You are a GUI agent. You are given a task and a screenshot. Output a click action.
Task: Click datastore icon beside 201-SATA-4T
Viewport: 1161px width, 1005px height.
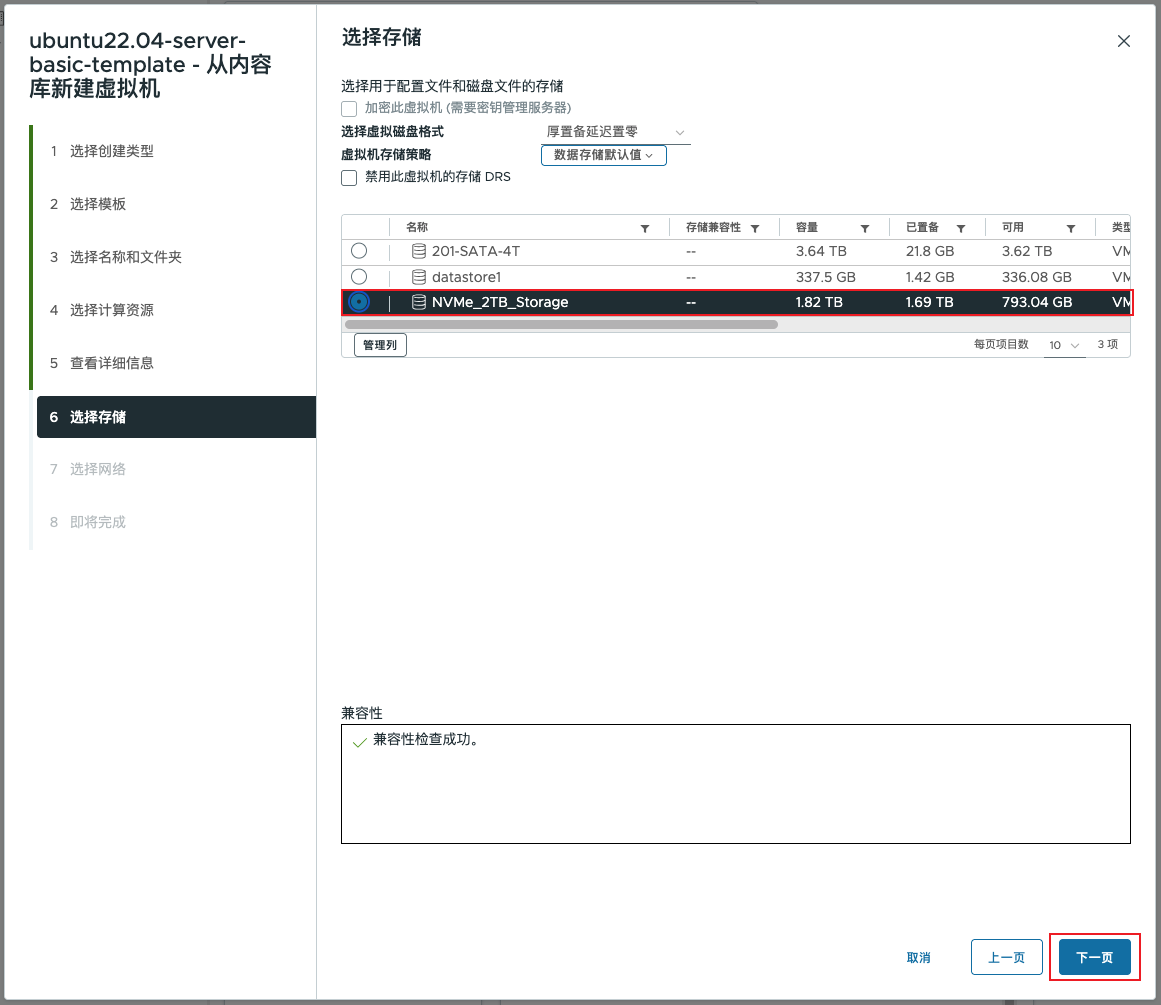click(x=419, y=251)
